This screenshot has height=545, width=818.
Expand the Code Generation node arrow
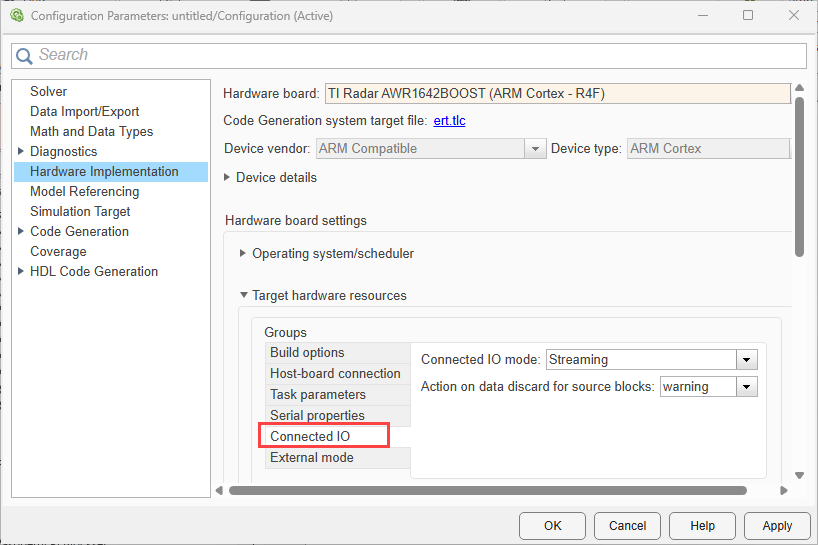(x=21, y=231)
